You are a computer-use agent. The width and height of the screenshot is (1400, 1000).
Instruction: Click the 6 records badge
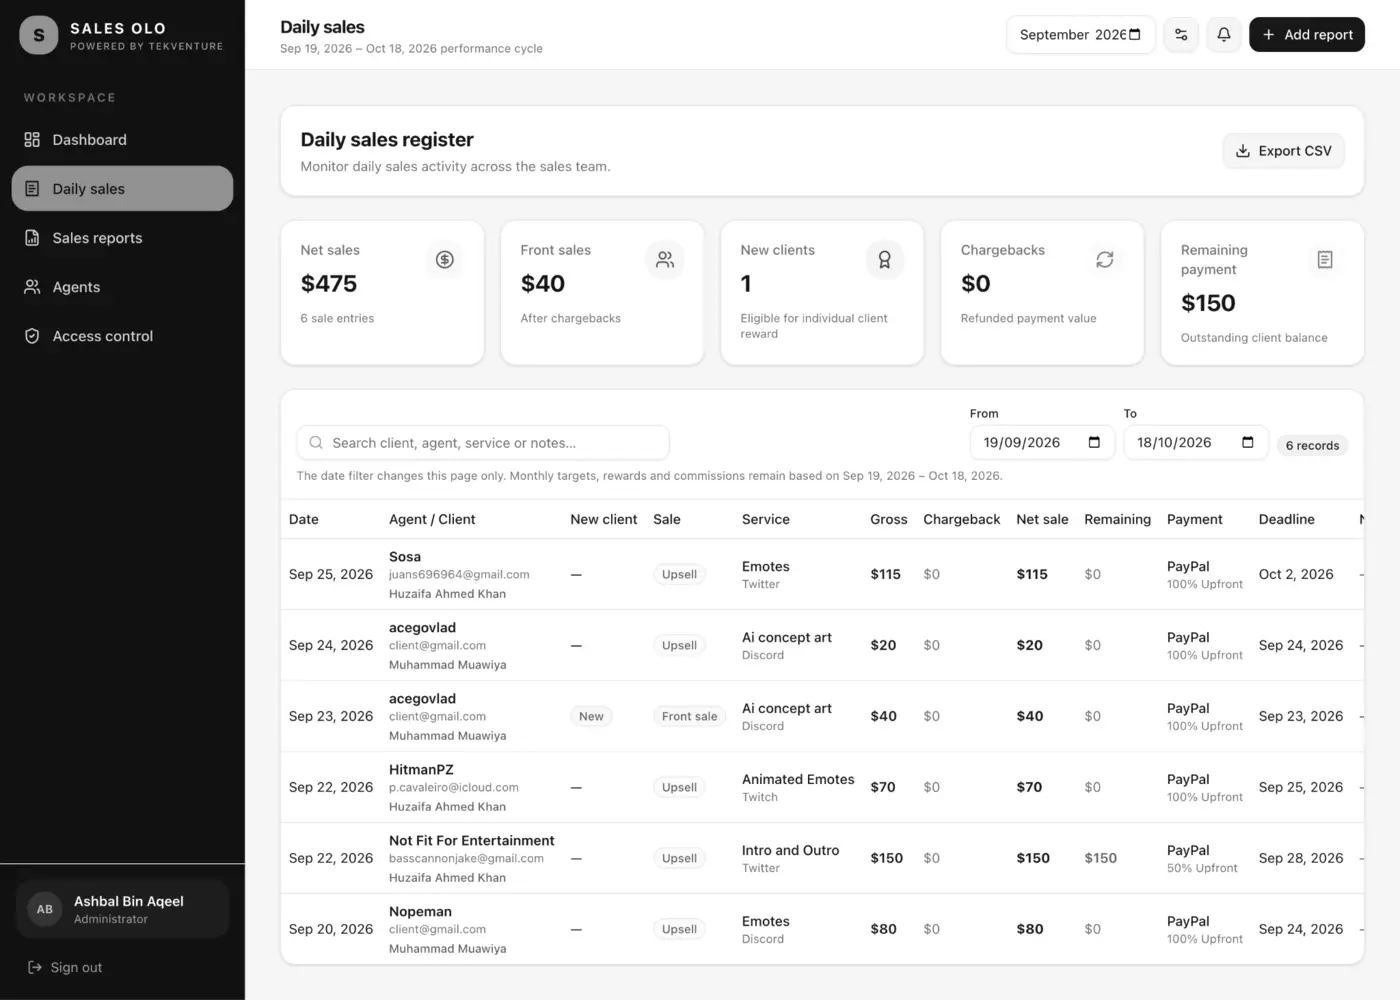click(x=1312, y=446)
